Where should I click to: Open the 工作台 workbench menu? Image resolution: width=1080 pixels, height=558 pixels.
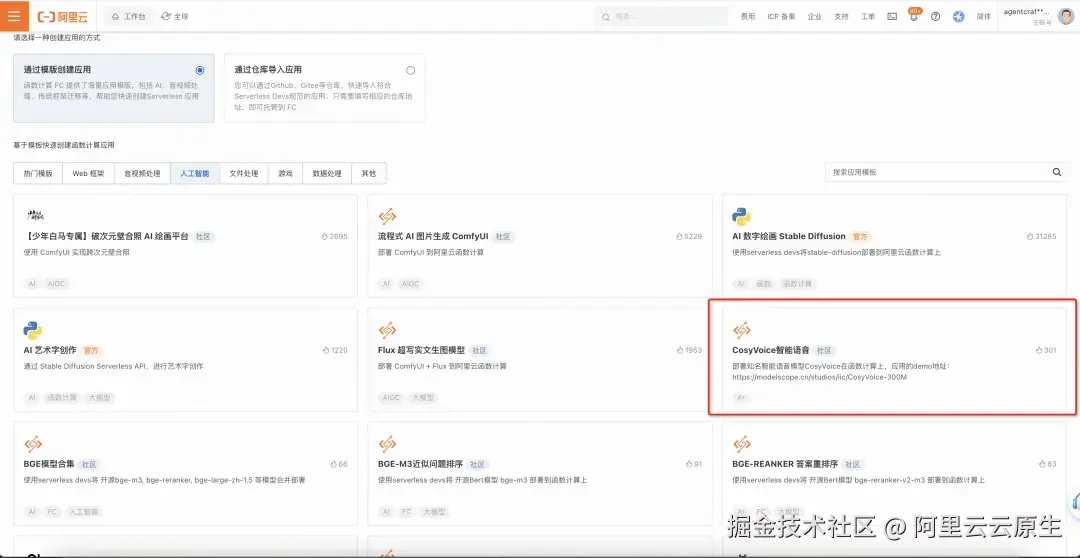click(x=129, y=17)
